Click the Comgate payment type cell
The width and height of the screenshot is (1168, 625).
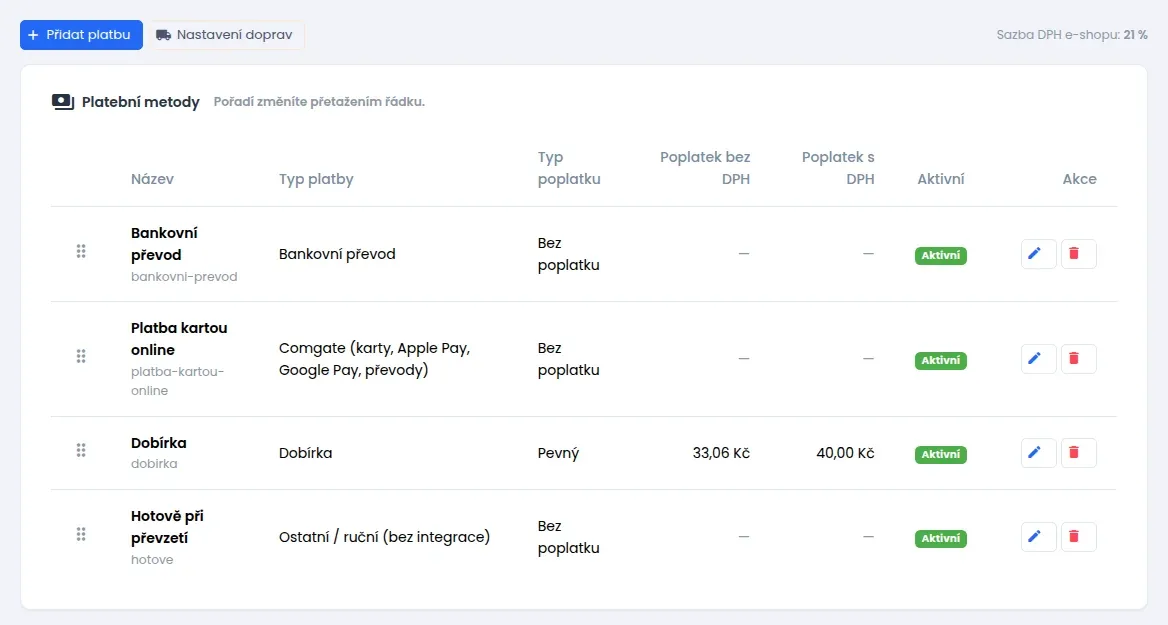(374, 359)
